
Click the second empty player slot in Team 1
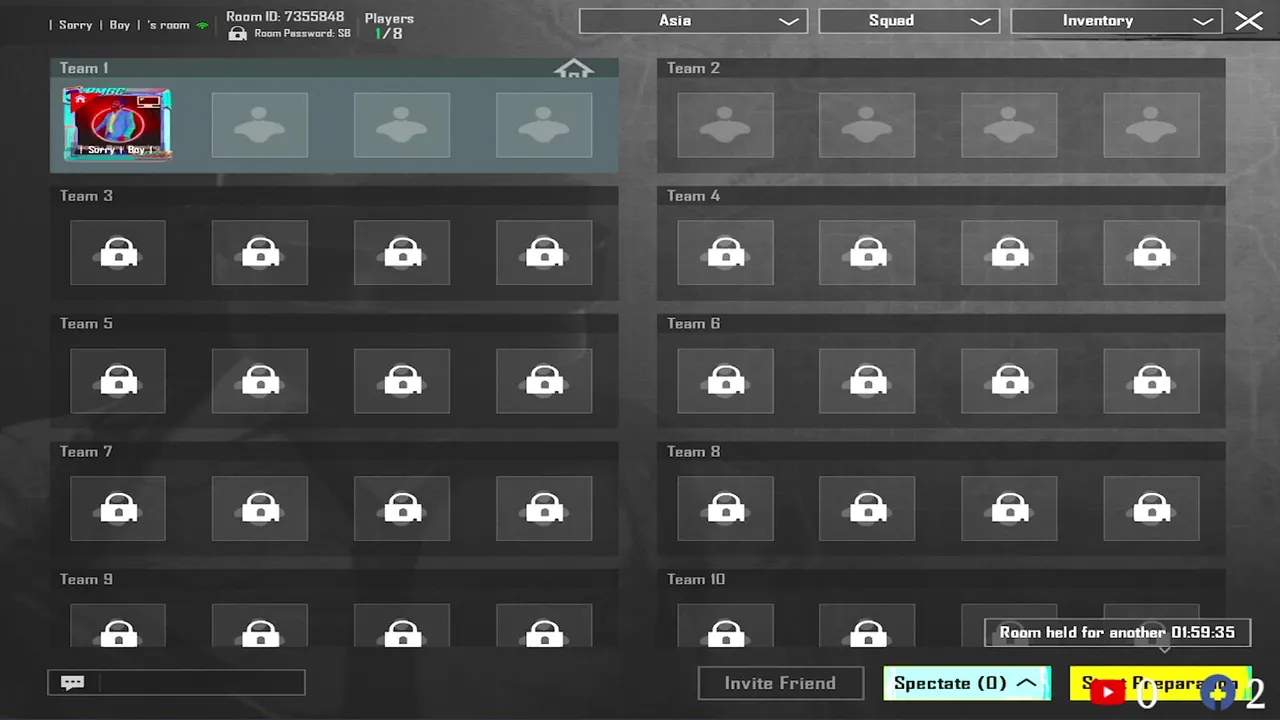pos(260,125)
